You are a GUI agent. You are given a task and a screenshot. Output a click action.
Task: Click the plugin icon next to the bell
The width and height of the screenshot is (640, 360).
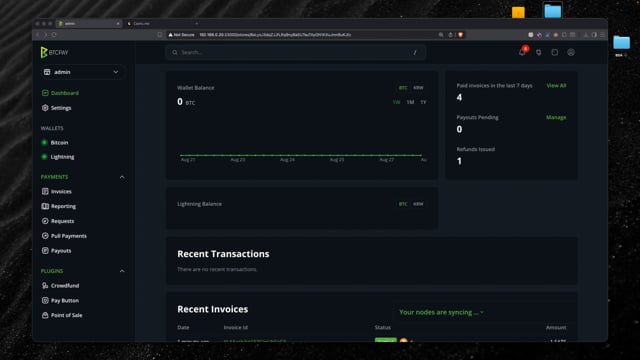tap(538, 52)
